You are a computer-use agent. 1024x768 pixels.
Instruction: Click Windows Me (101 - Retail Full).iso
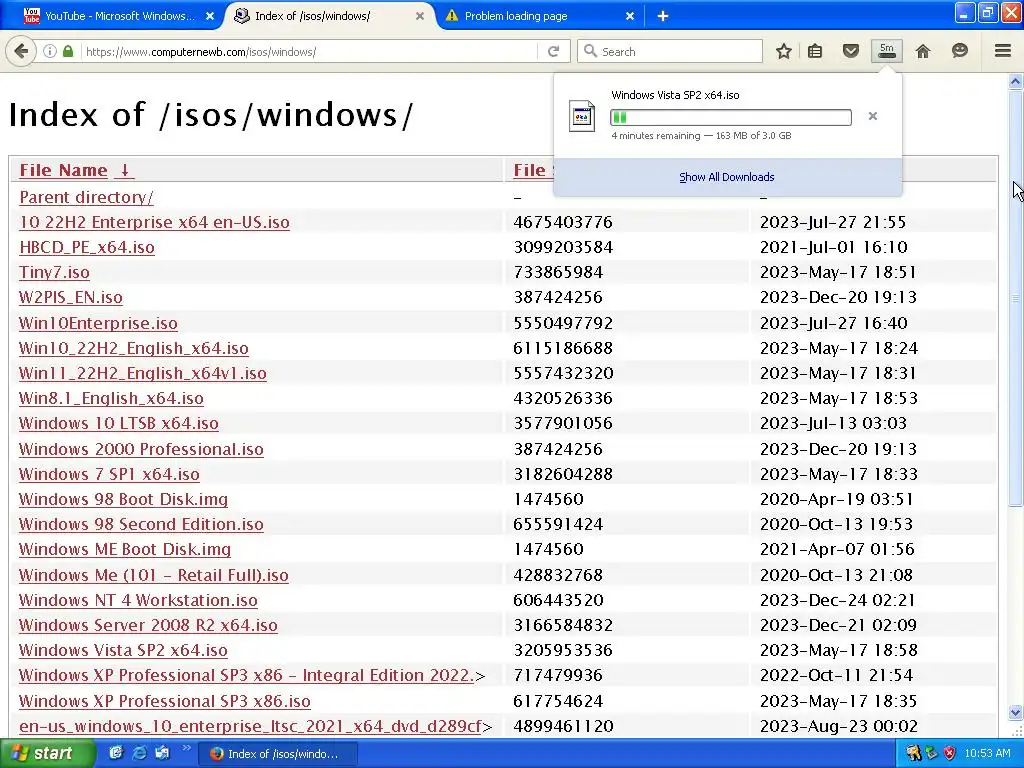tap(153, 575)
